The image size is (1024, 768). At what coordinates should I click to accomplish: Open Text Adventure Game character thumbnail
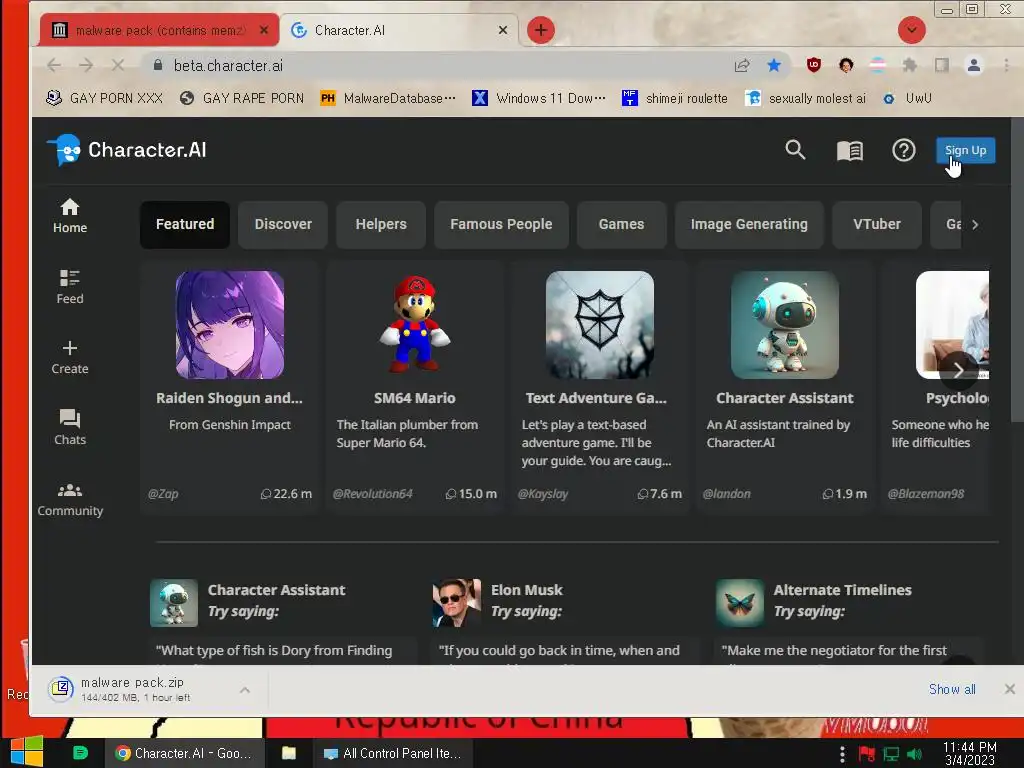pyautogui.click(x=600, y=325)
